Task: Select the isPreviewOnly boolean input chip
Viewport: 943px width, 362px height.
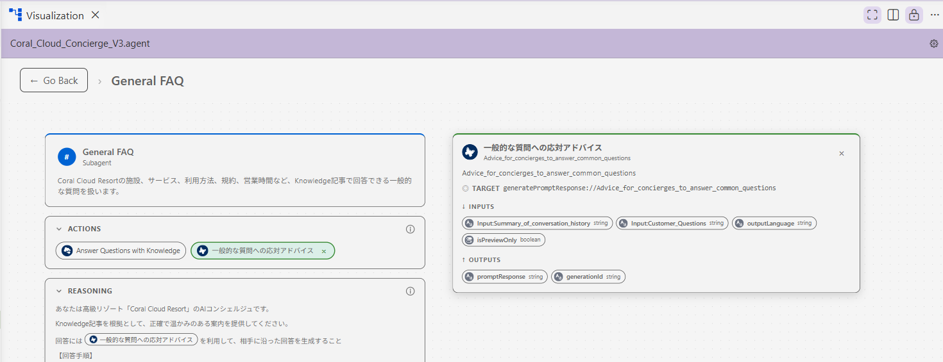Action: 503,239
